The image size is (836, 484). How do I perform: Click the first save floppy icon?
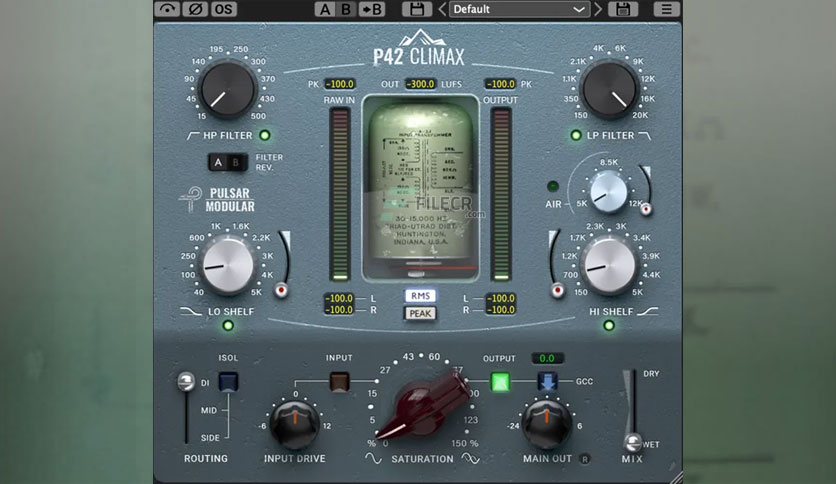417,9
